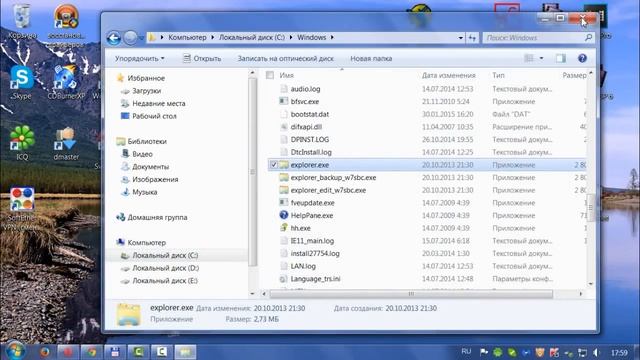Click the forward navigation arrow in Explorer
Image resolution: width=640 pixels, height=360 pixels.
pos(130,38)
